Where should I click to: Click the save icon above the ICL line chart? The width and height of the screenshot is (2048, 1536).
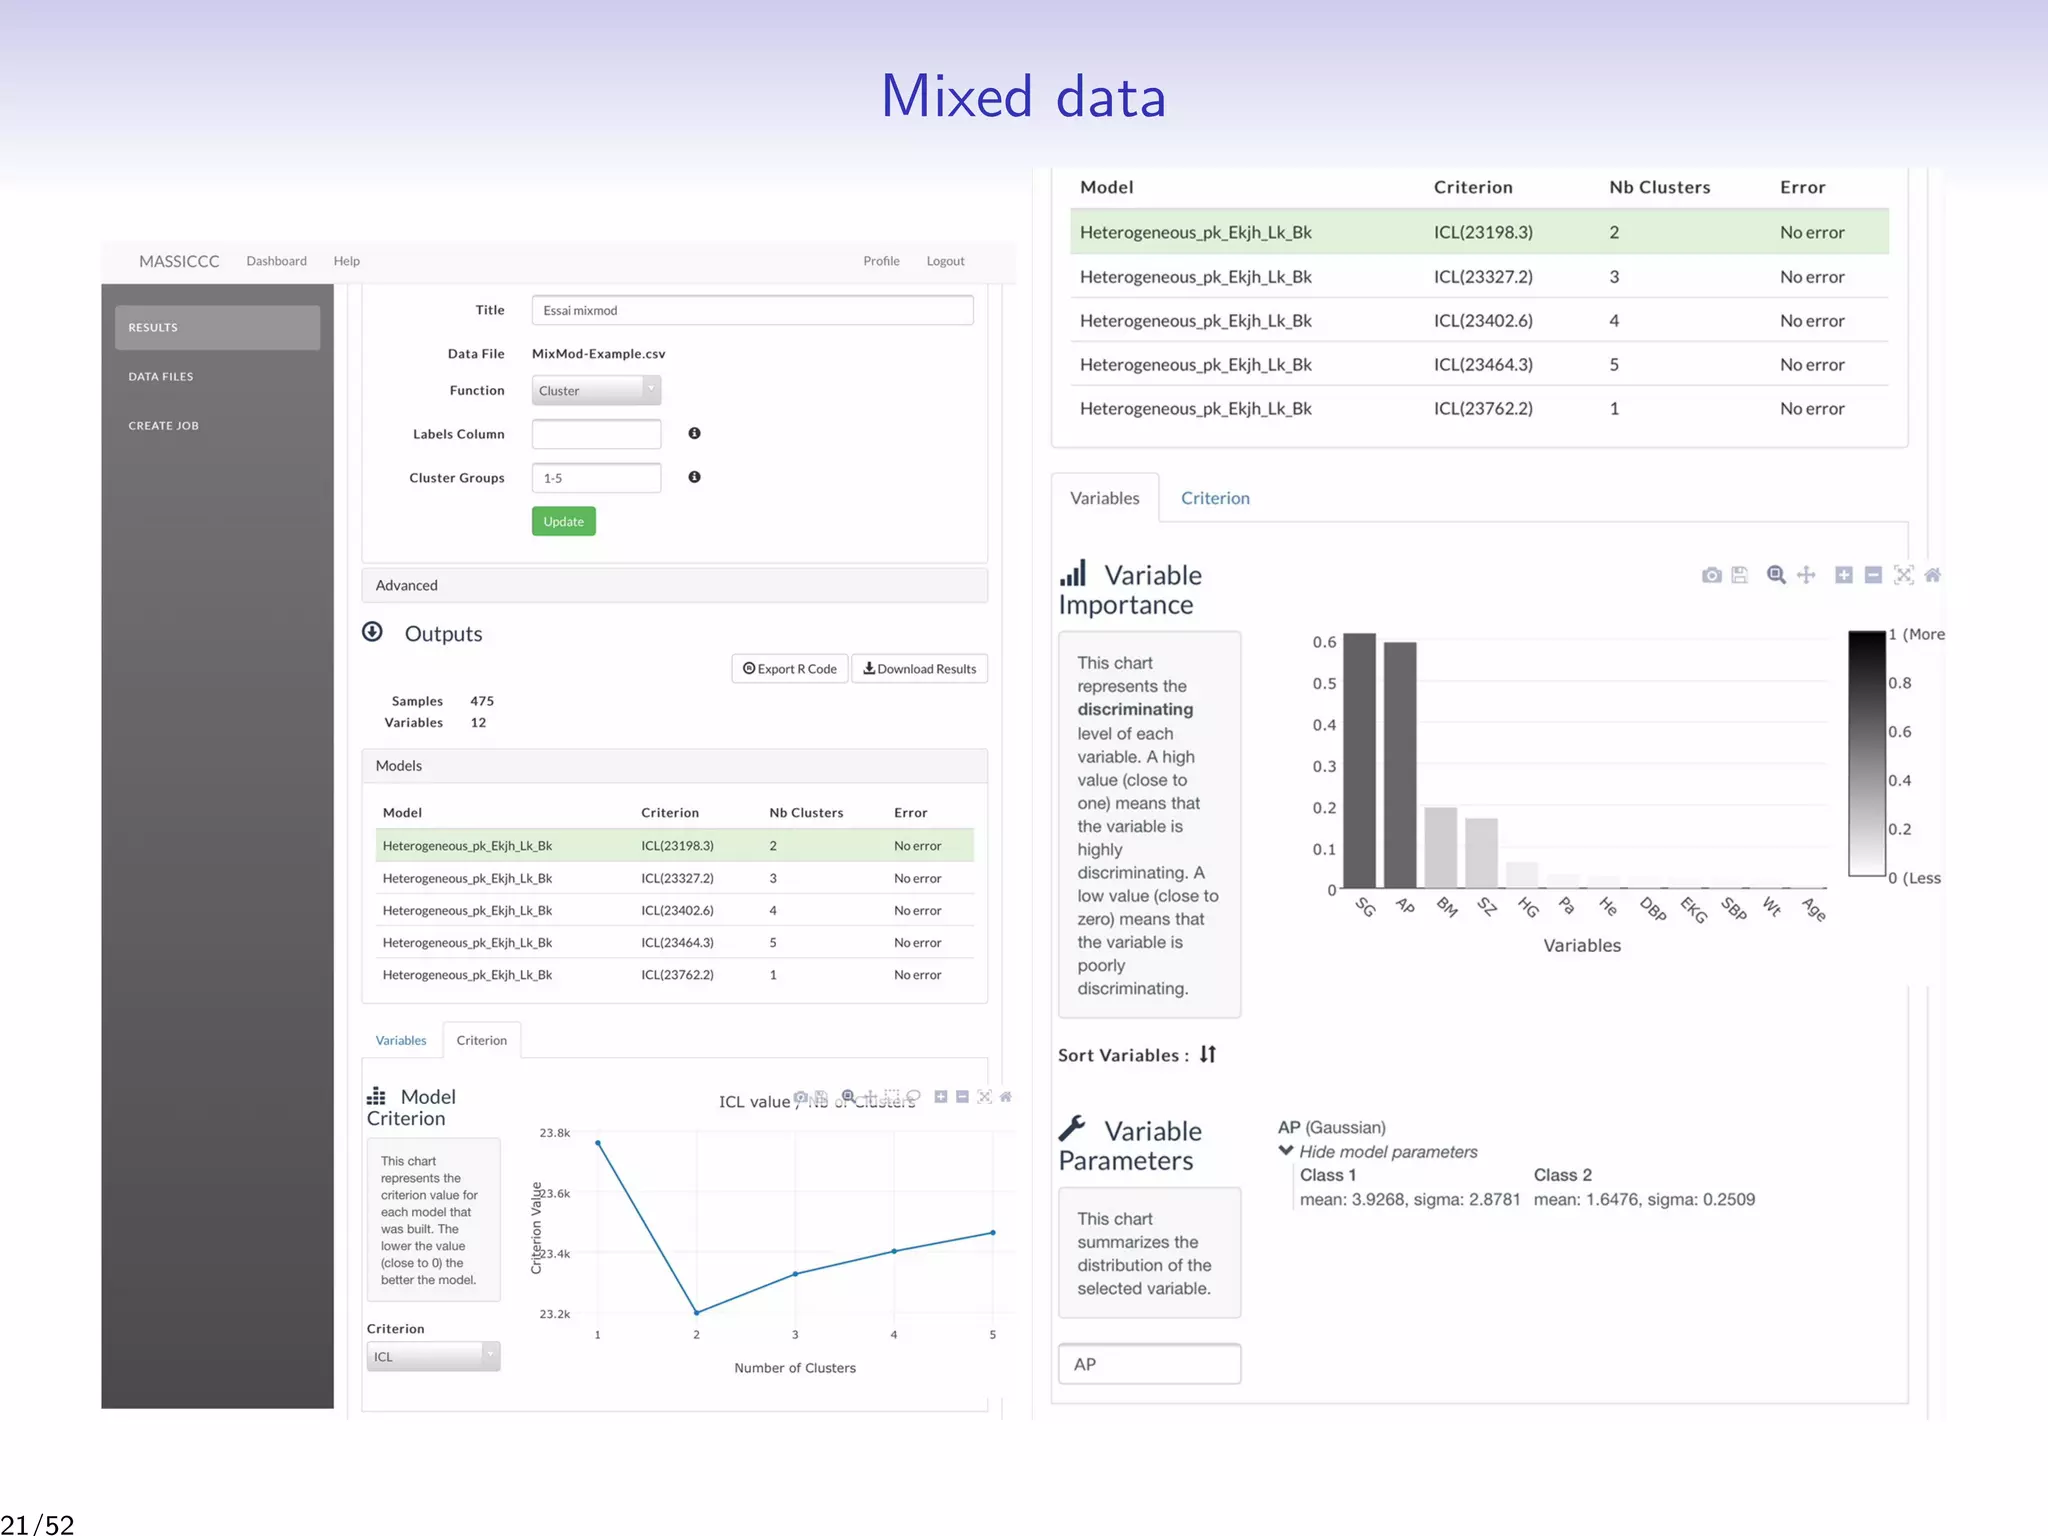point(821,1097)
